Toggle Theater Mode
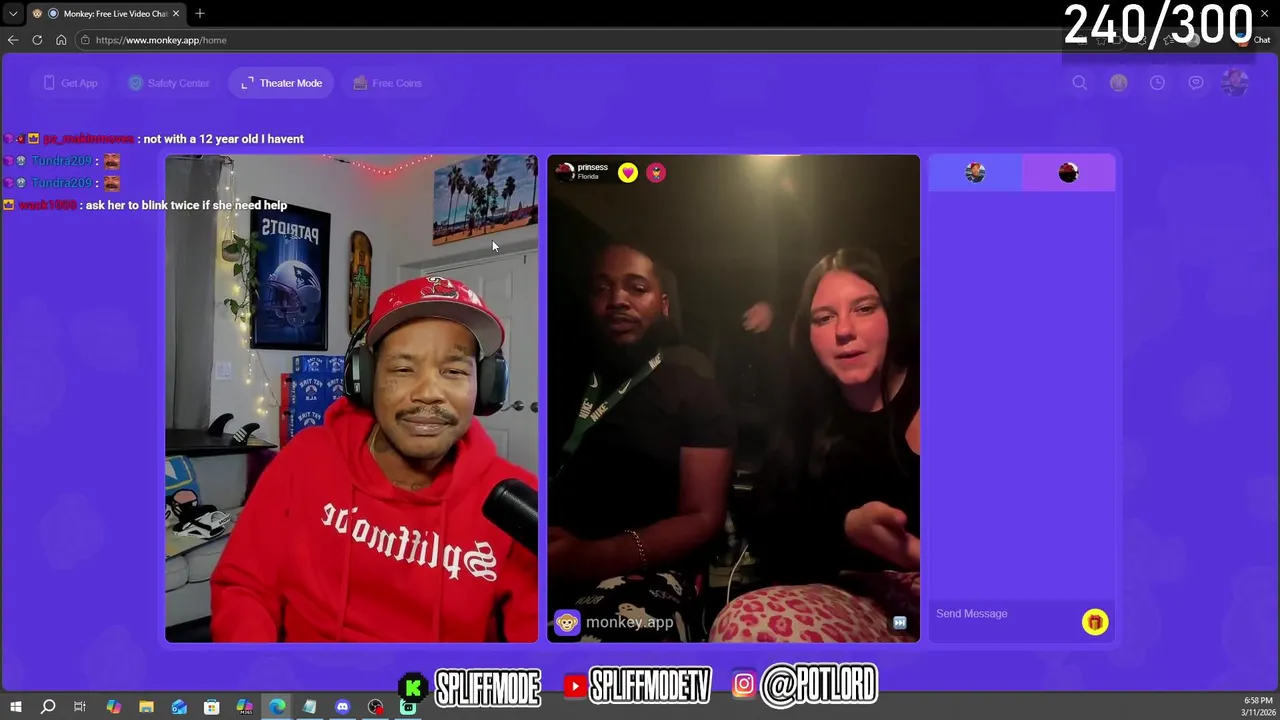1280x720 pixels. click(281, 83)
